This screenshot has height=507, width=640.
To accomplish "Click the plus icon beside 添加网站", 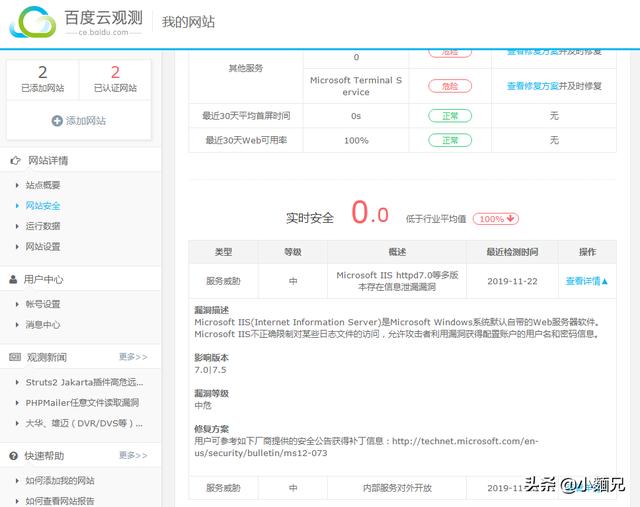I will click(x=57, y=121).
